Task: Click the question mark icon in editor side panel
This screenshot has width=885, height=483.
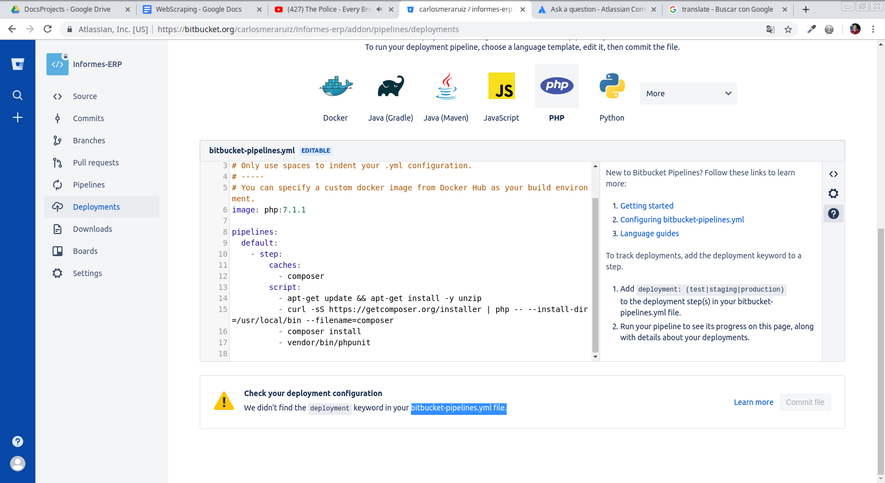Action: pyautogui.click(x=833, y=213)
